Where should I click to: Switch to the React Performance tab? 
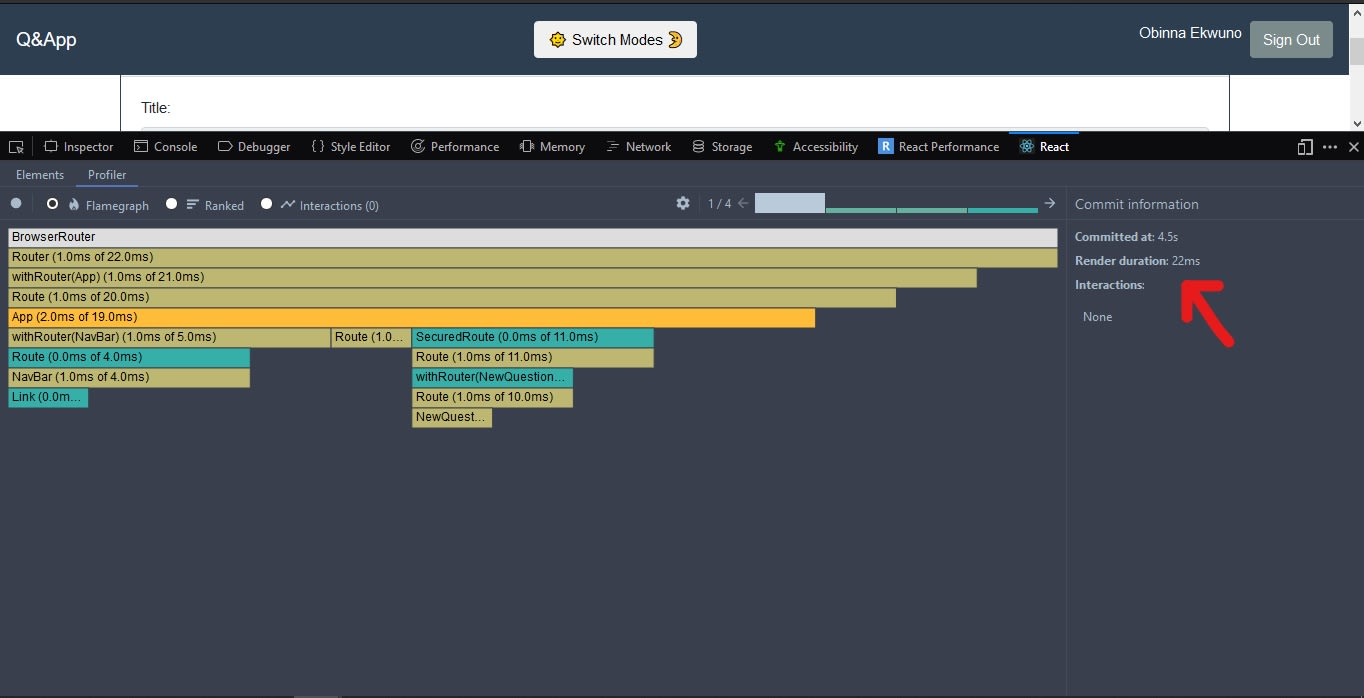(939, 147)
